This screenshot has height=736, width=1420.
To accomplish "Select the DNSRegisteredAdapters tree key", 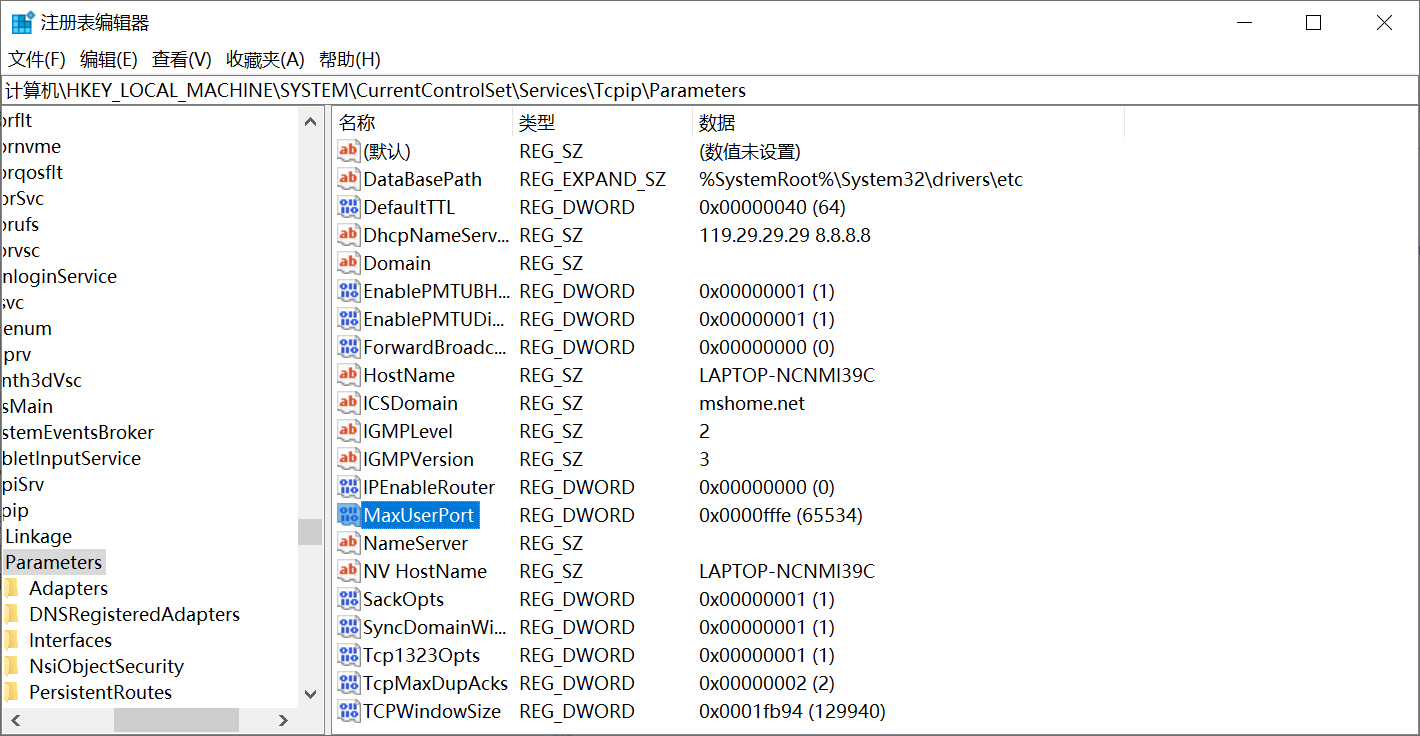I will click(x=134, y=614).
